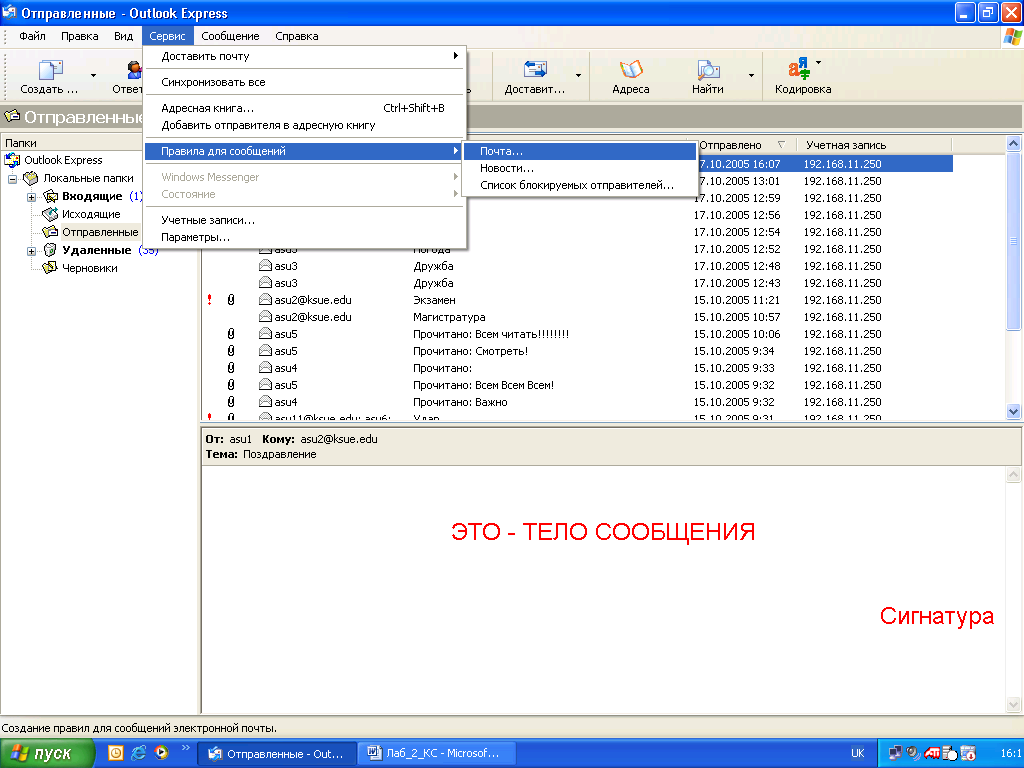Click the Сервис menu

[x=167, y=36]
